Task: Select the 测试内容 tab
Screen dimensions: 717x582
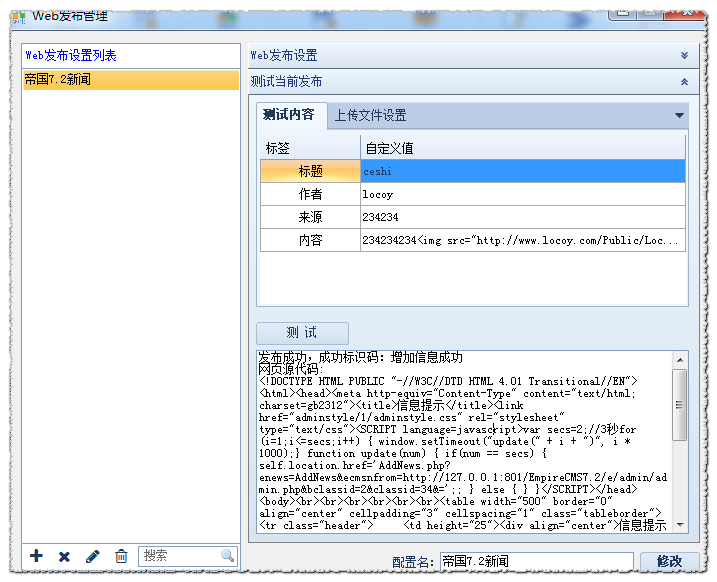Action: [x=288, y=115]
